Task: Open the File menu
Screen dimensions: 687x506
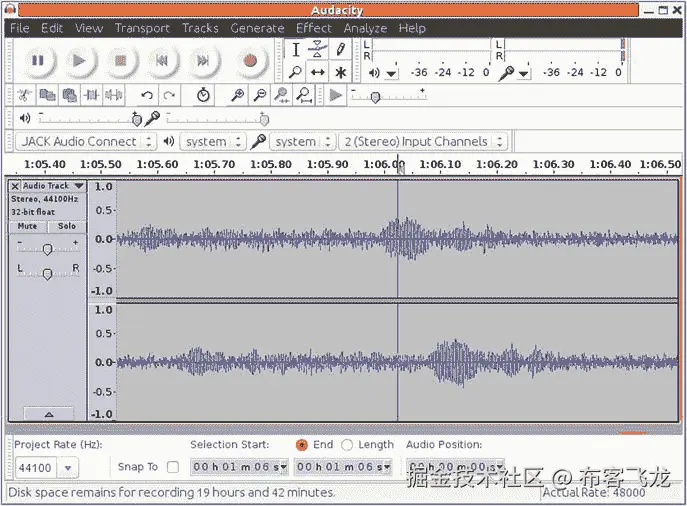Action: 20,28
